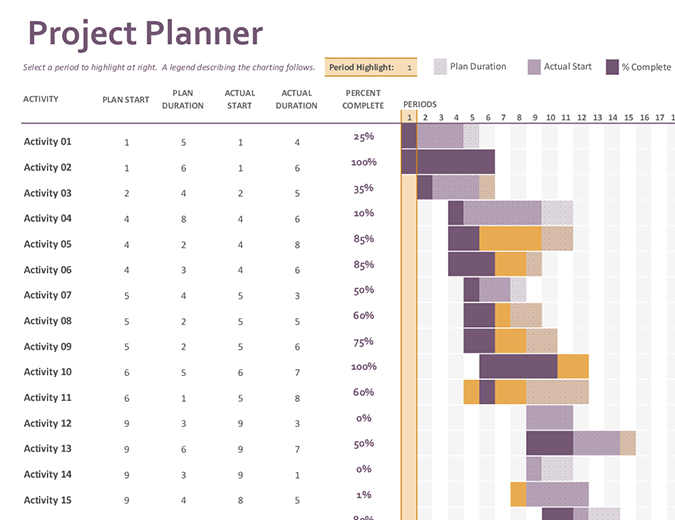Click the Activity 02 dark purple Gantt bar
The height and width of the screenshot is (520, 675).
455,162
